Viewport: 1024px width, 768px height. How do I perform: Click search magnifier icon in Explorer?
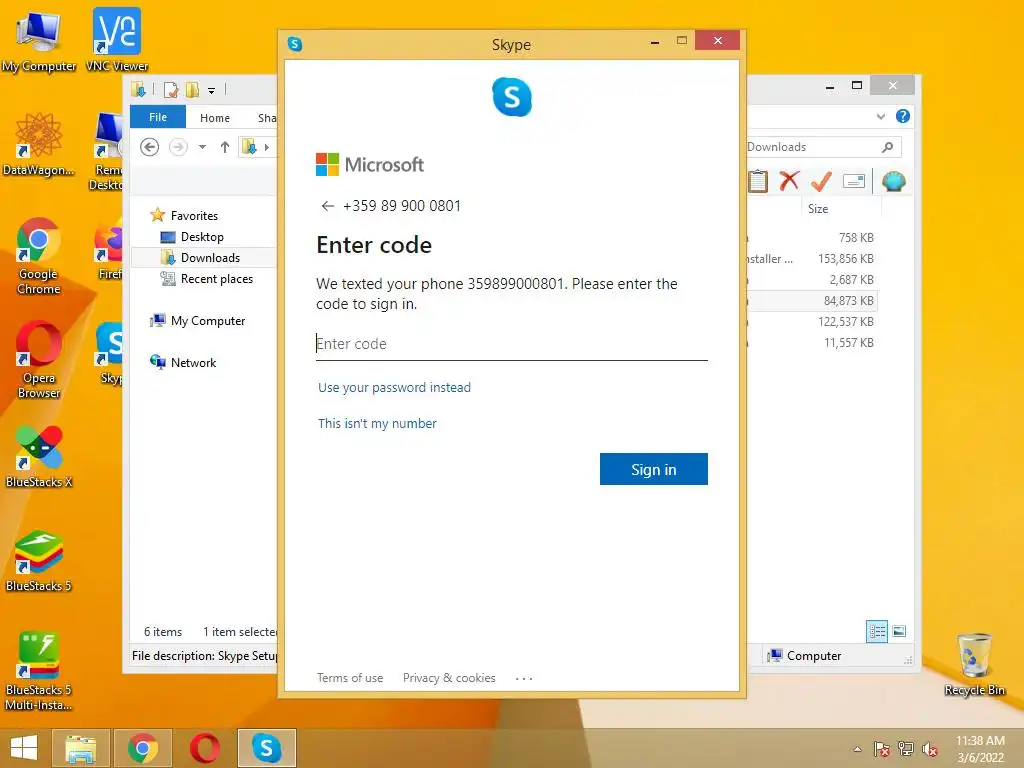(888, 147)
